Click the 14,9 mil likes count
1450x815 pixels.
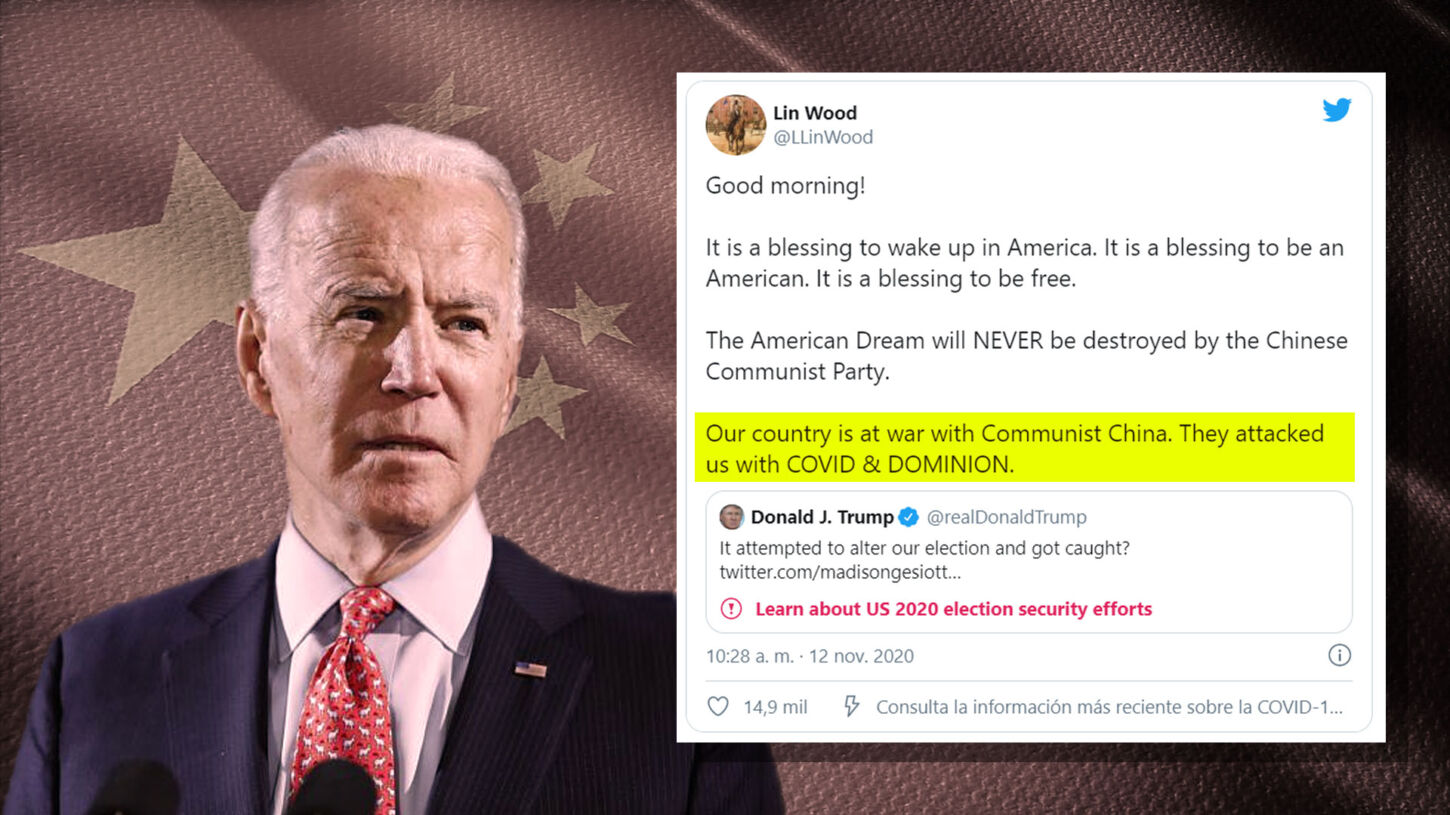click(775, 707)
